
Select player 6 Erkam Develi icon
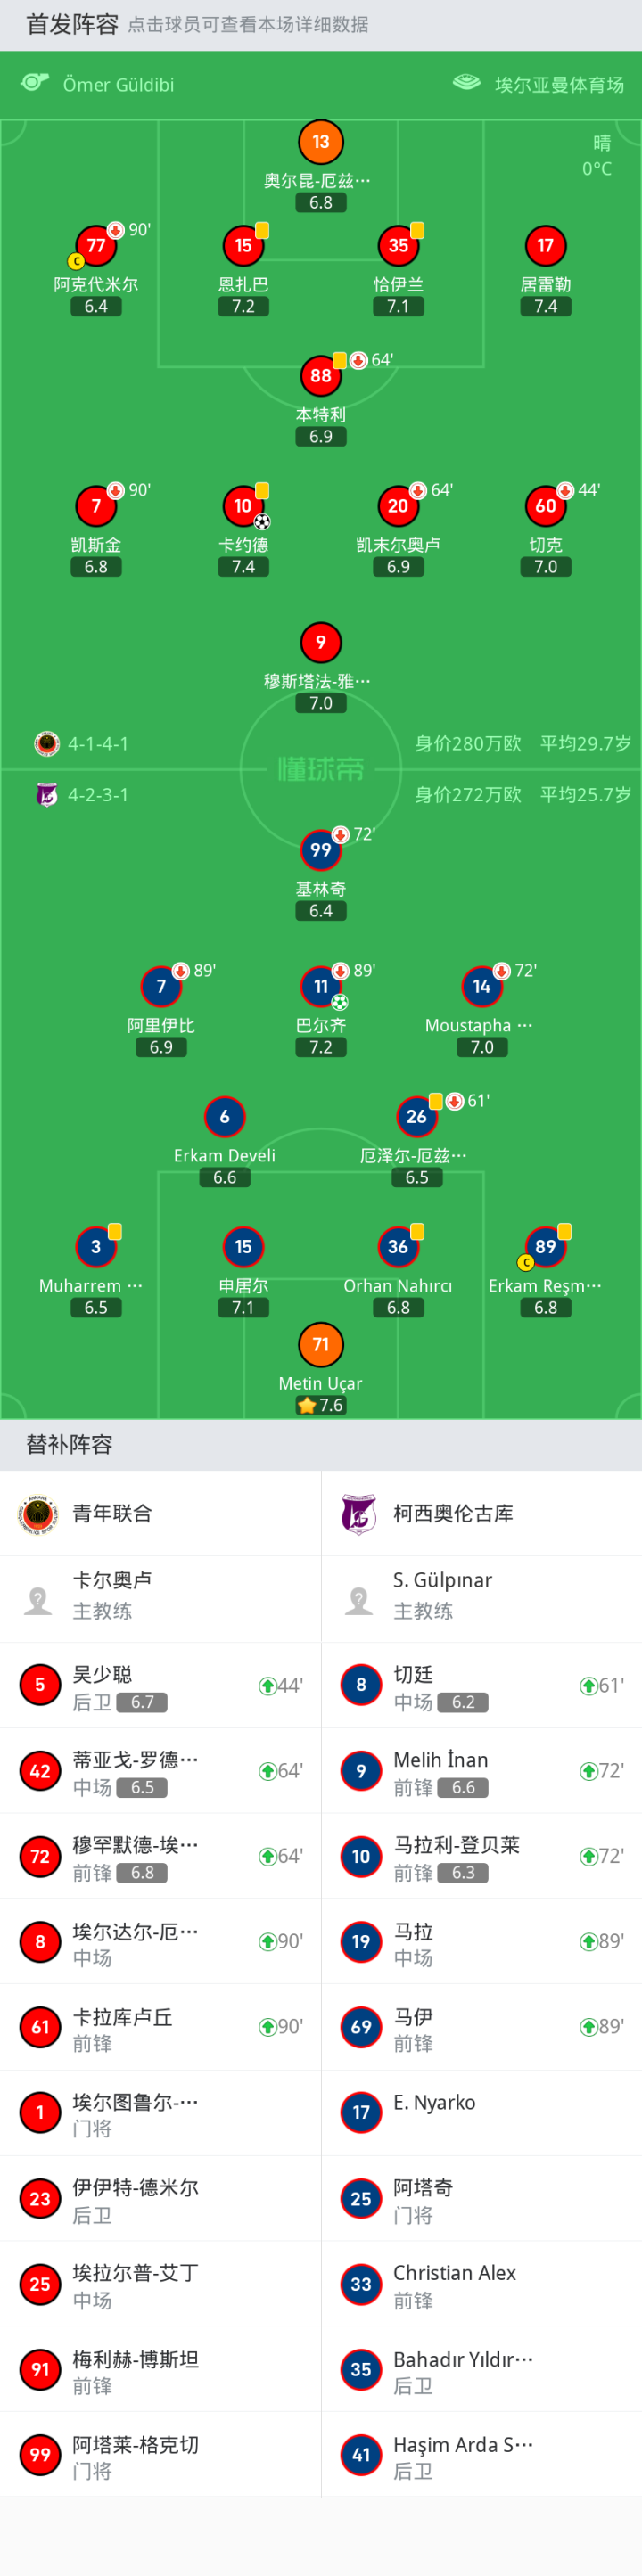point(224,1117)
